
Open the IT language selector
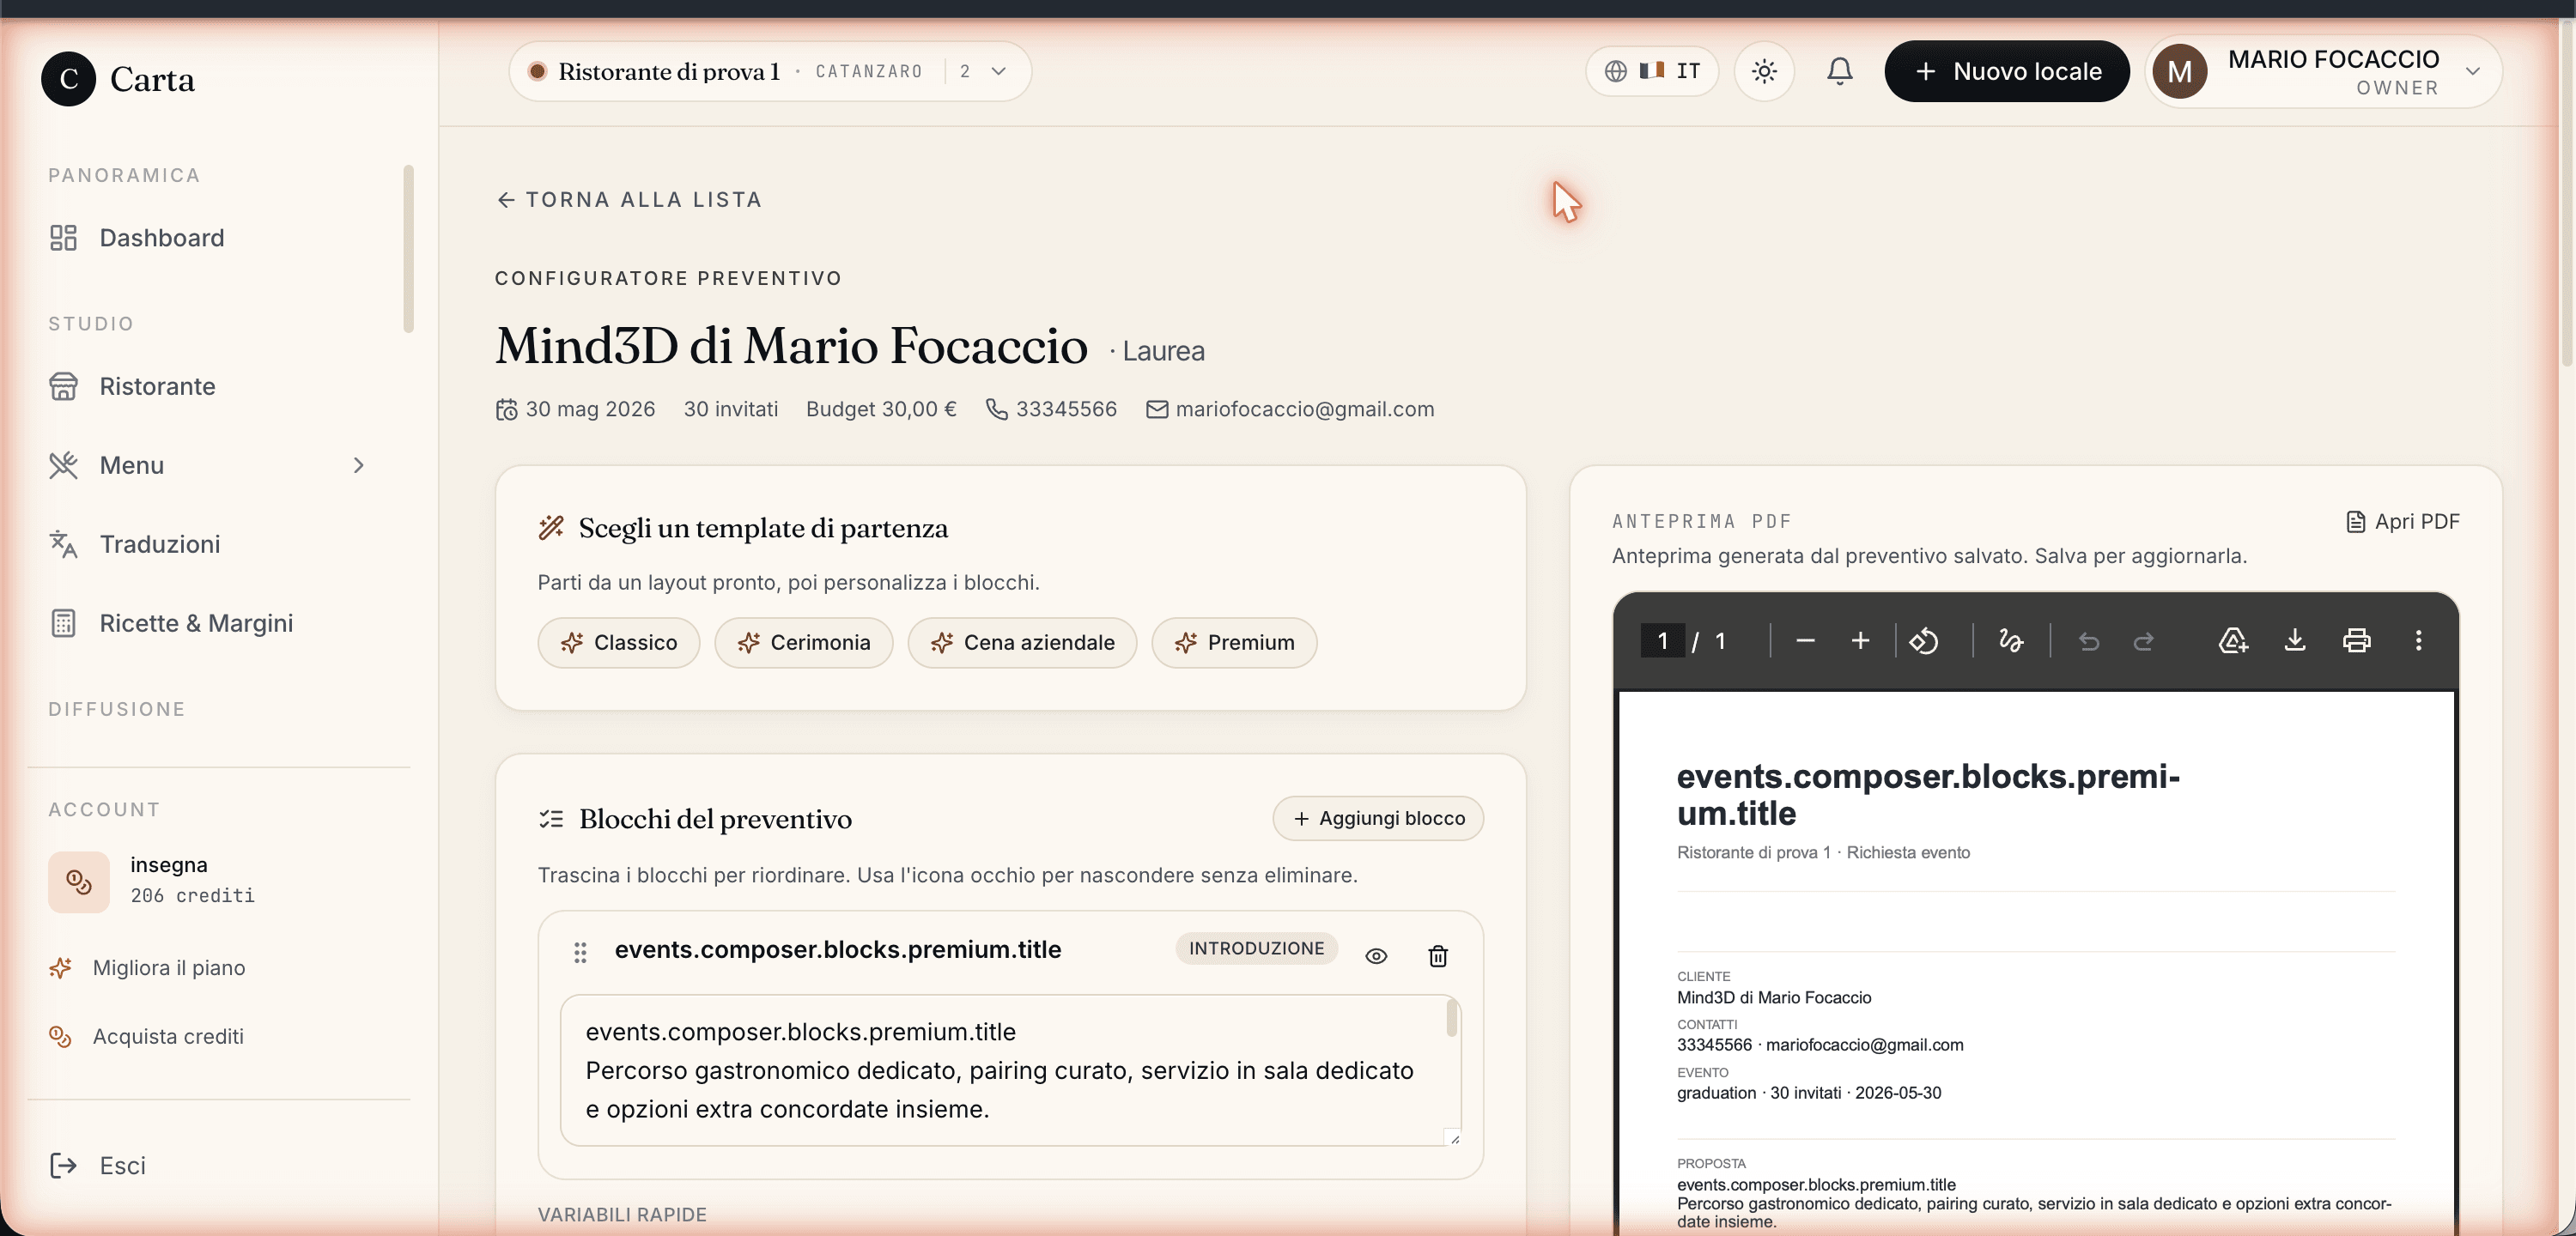1652,71
